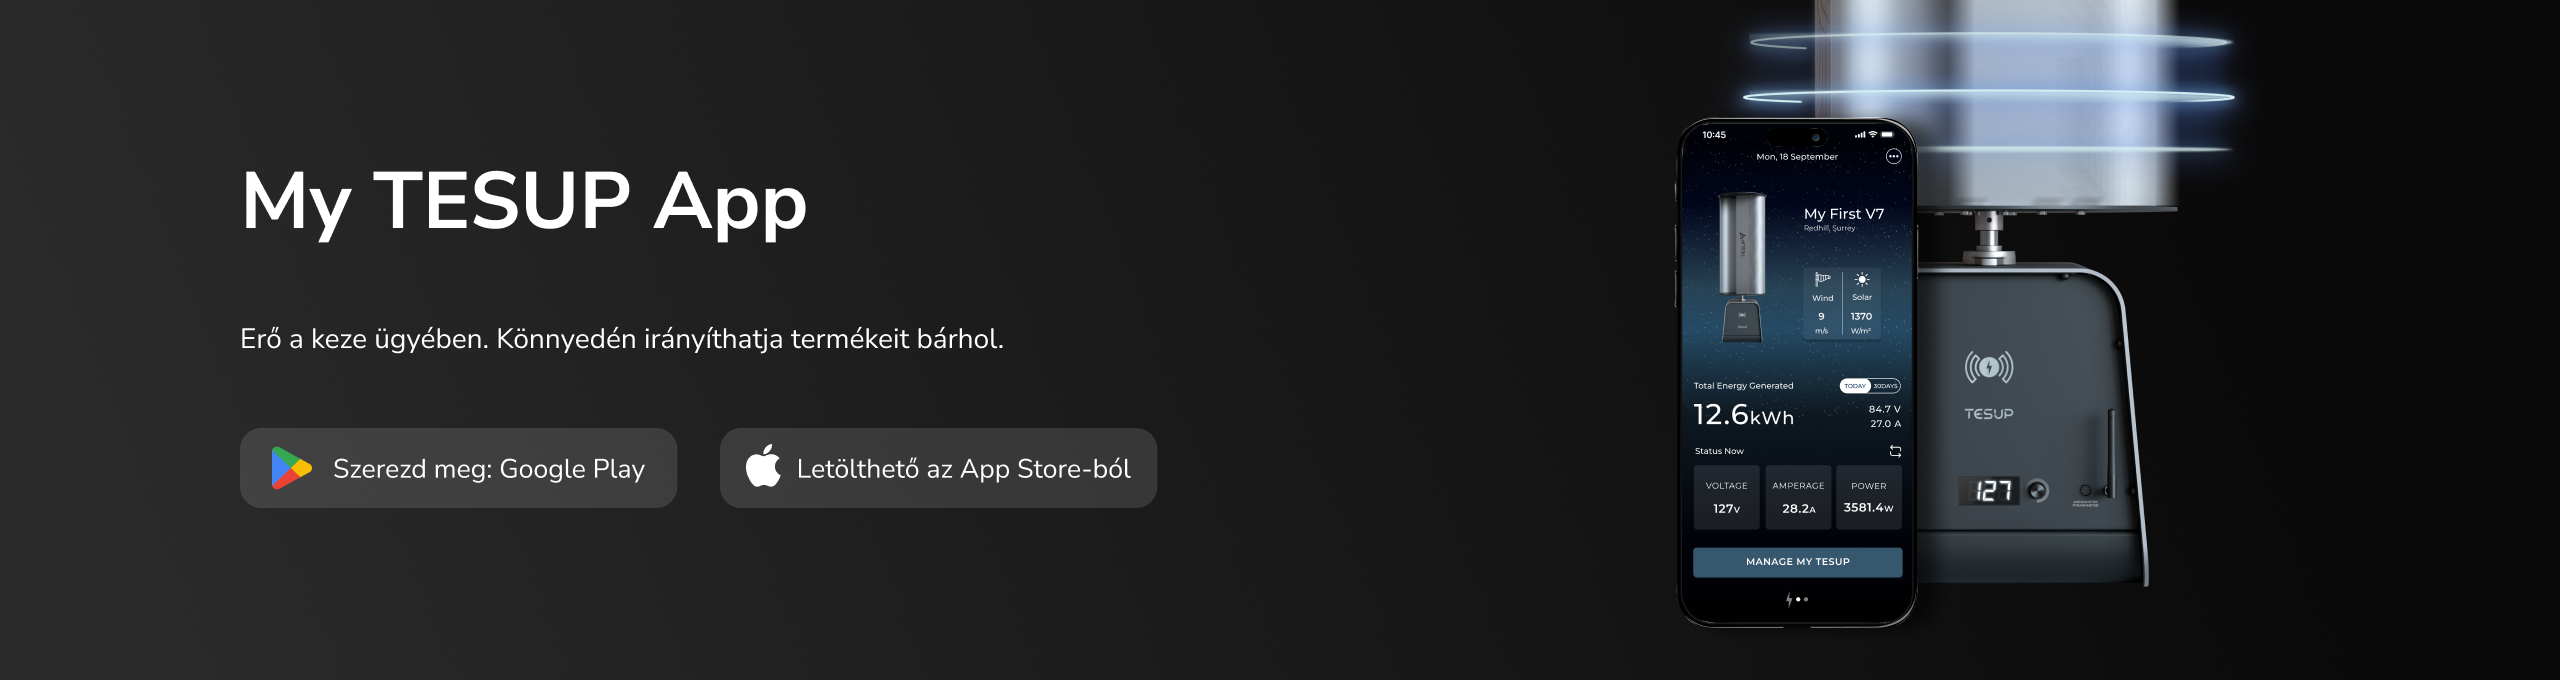This screenshot has height=680, width=2560.
Task: Click the Apple logo icon
Action: (x=763, y=466)
